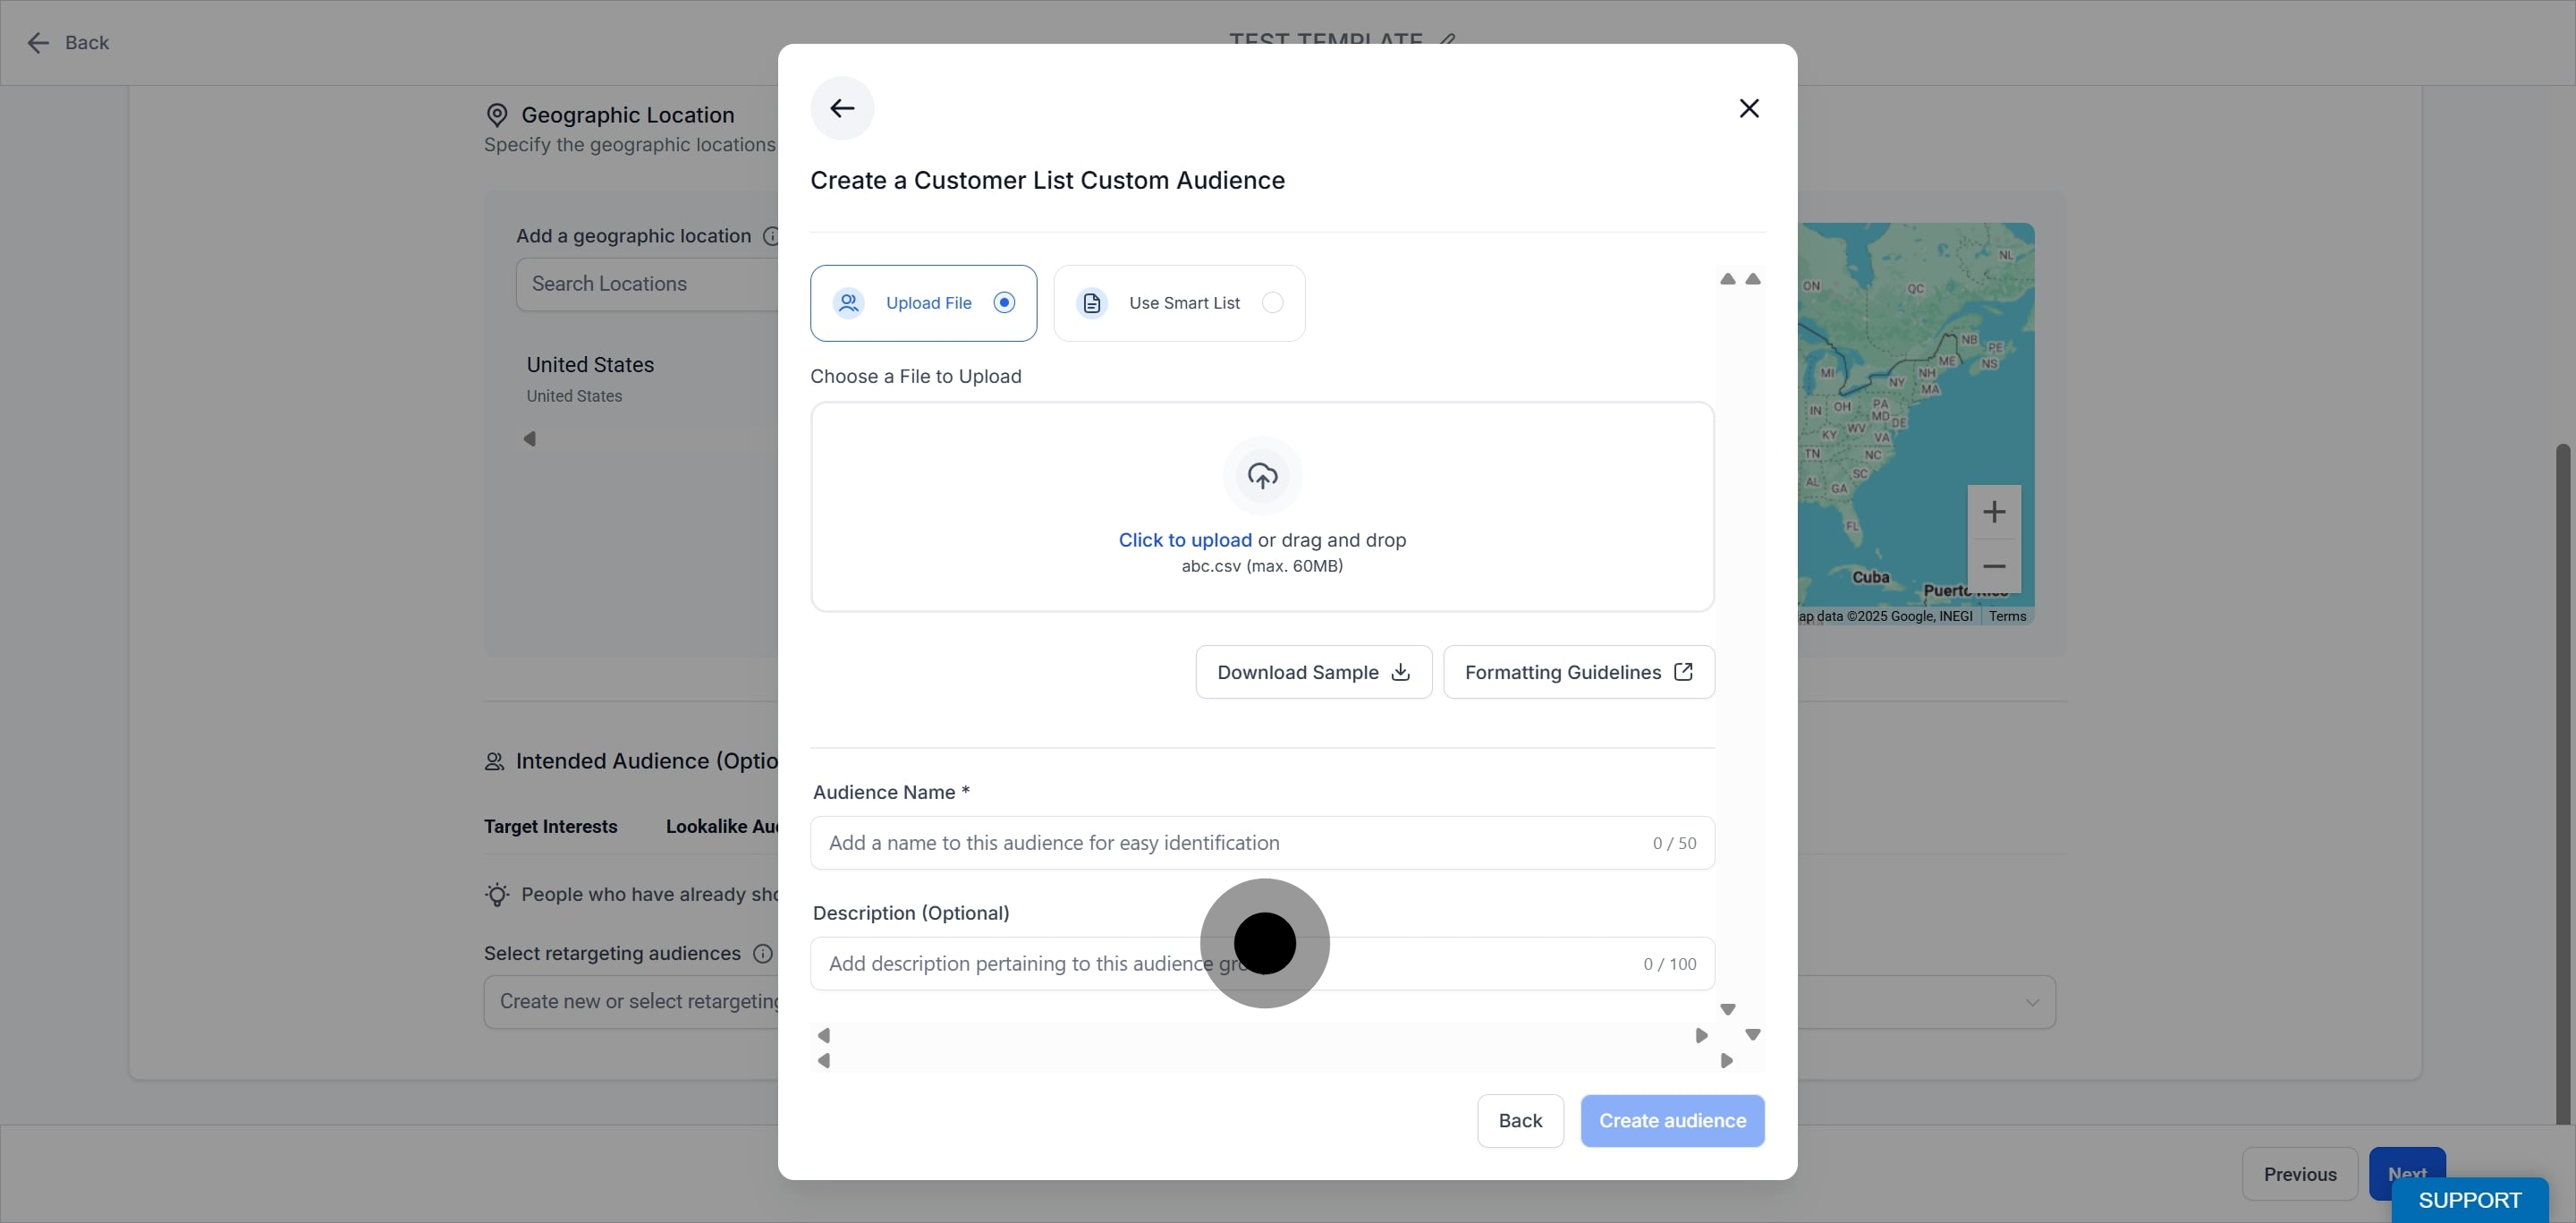2576x1223 pixels.
Task: Zoom in on the map
Action: click(1994, 512)
